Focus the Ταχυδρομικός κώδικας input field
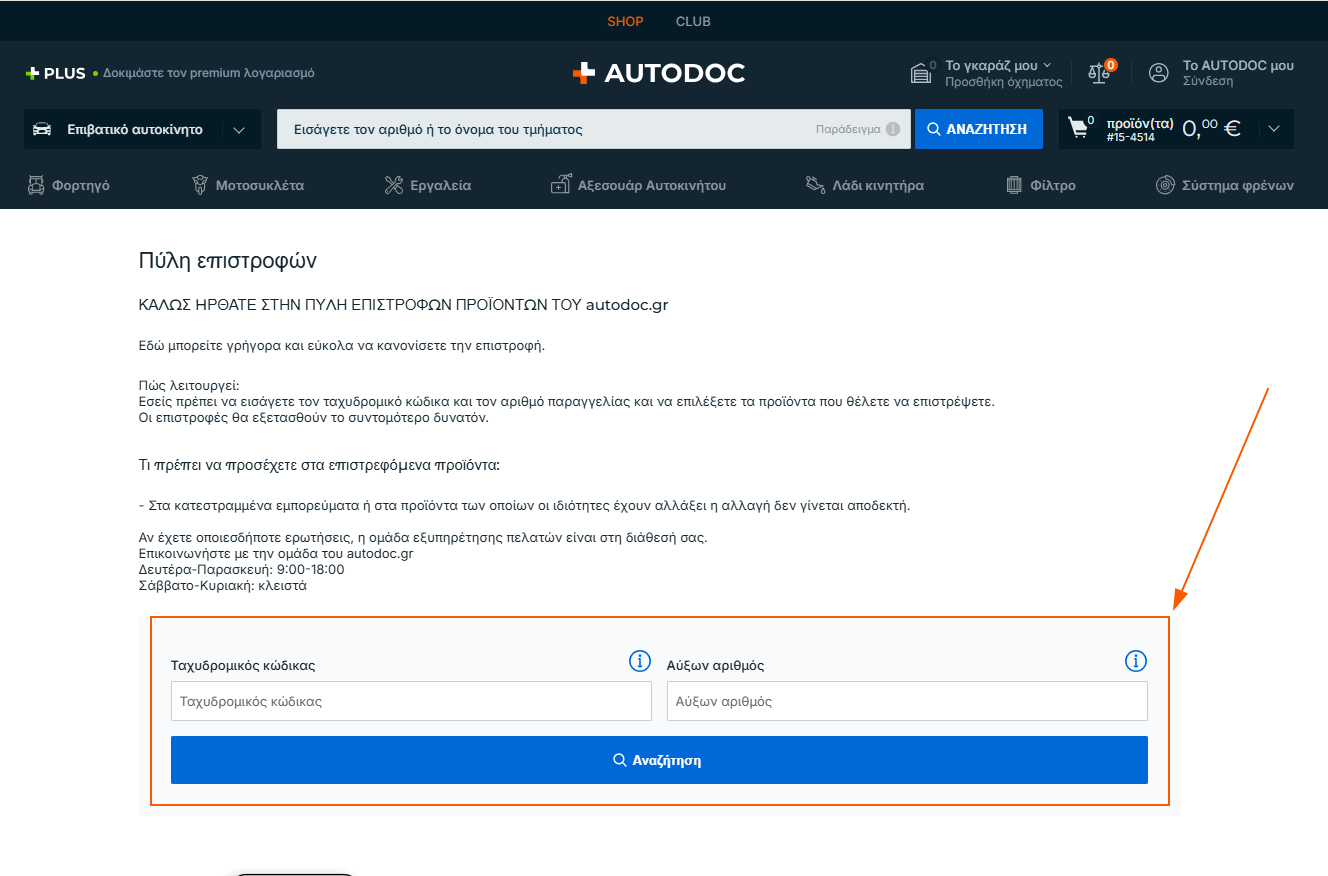Screen dimensions: 1328x876 pyautogui.click(x=411, y=701)
